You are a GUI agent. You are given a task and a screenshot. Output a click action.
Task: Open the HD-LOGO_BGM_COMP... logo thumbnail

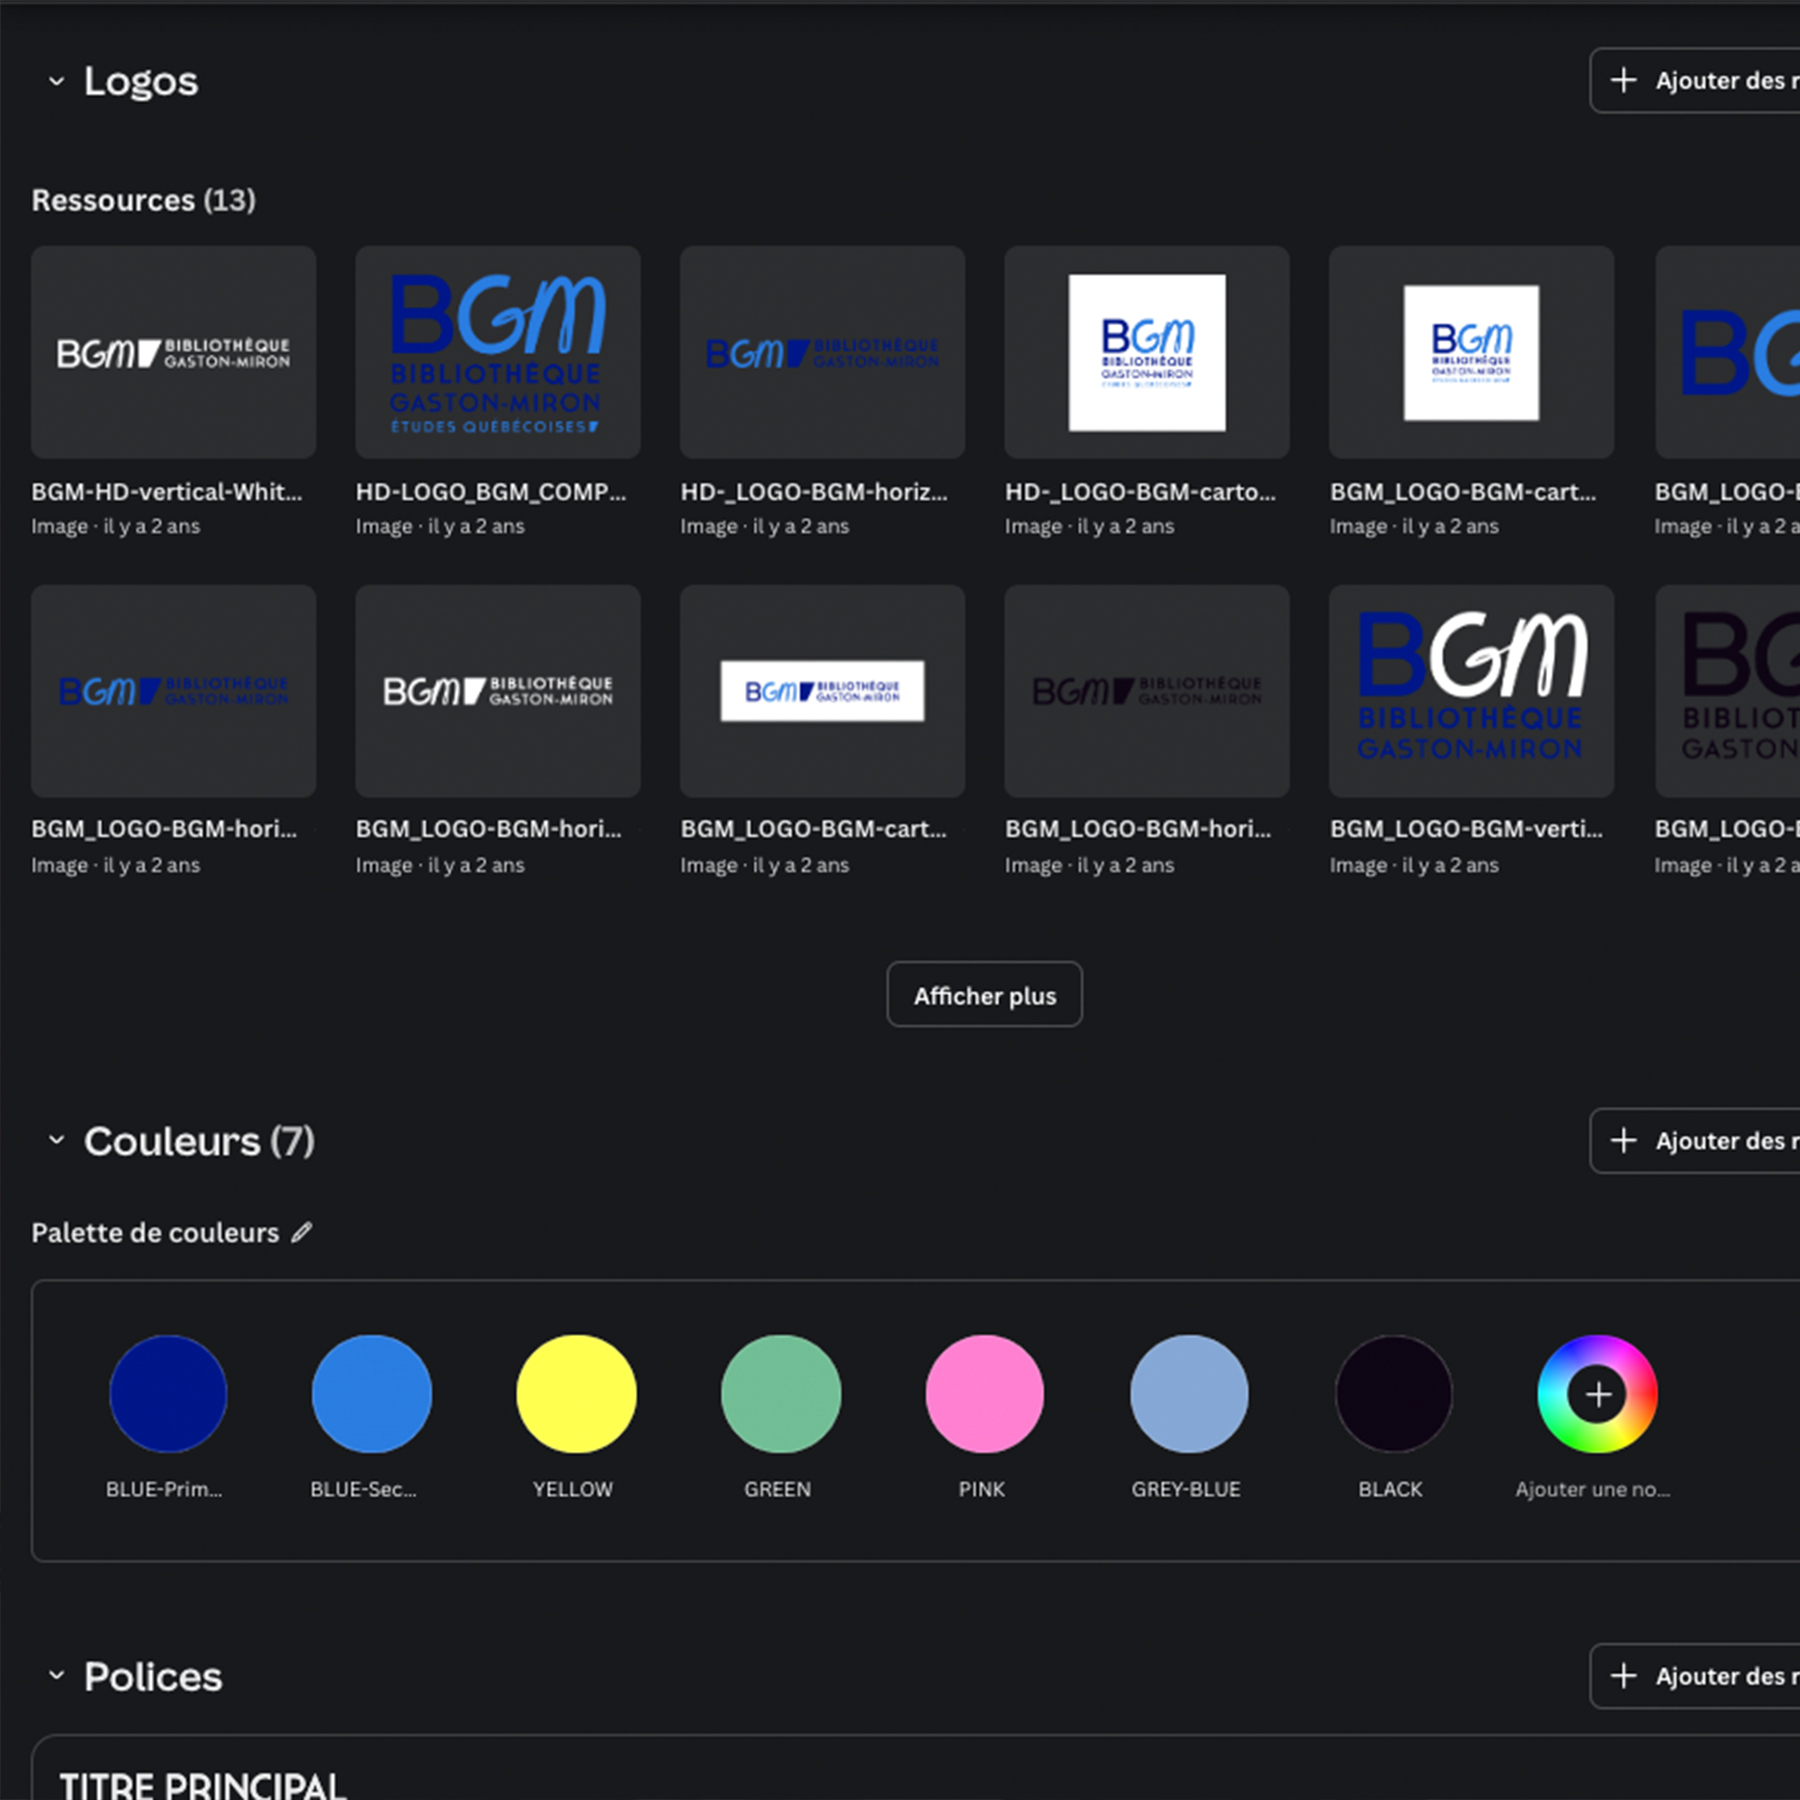498,352
